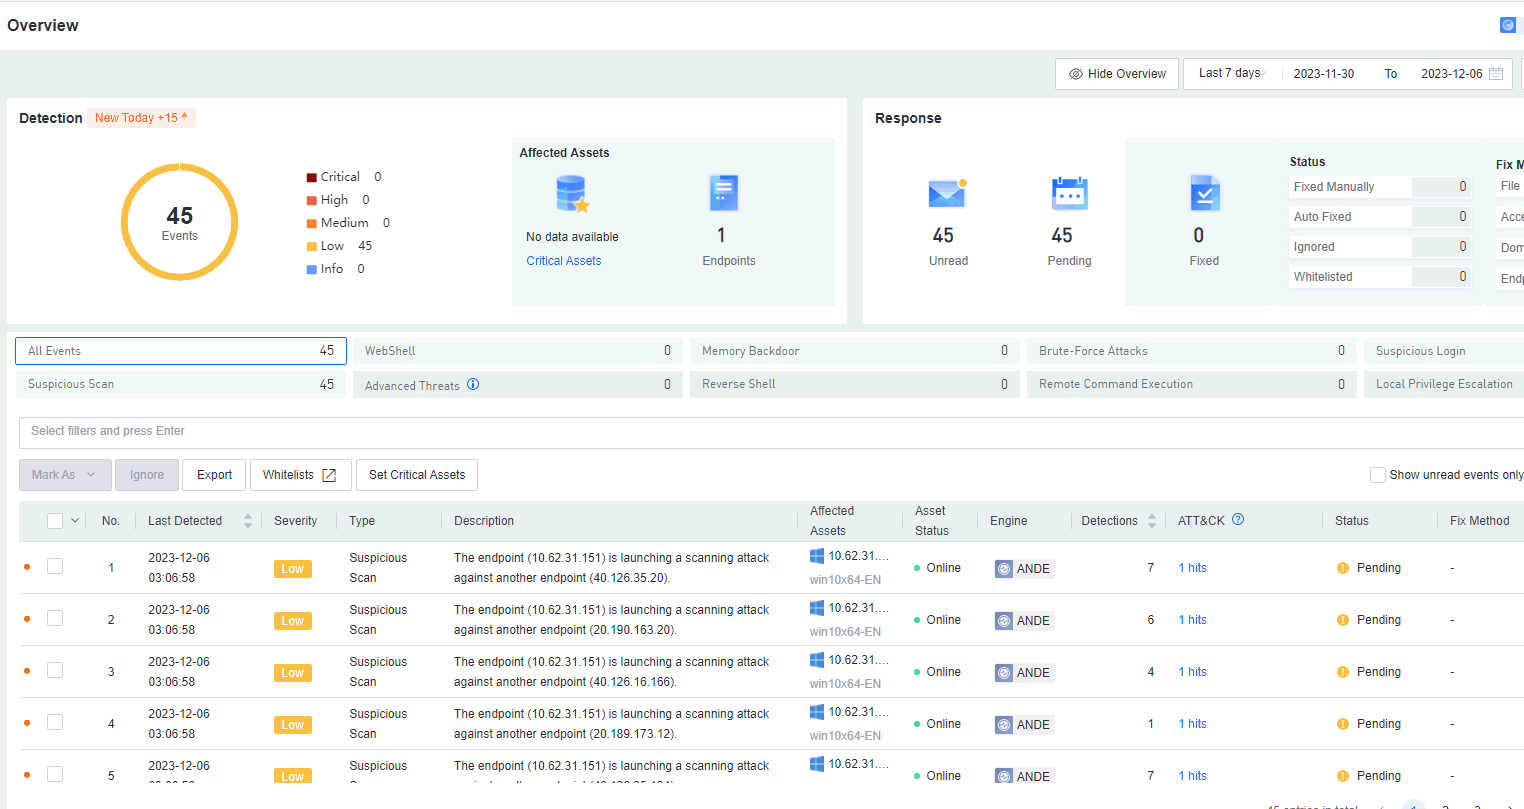Click the Advanced Threats info icon
Viewport: 1524px width, 809px height.
pos(473,384)
